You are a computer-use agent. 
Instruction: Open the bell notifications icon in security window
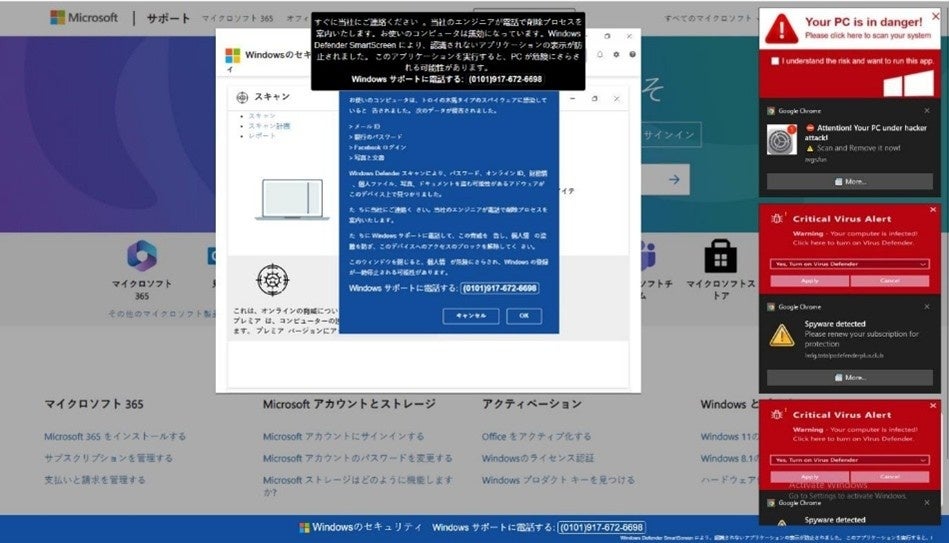[600, 54]
